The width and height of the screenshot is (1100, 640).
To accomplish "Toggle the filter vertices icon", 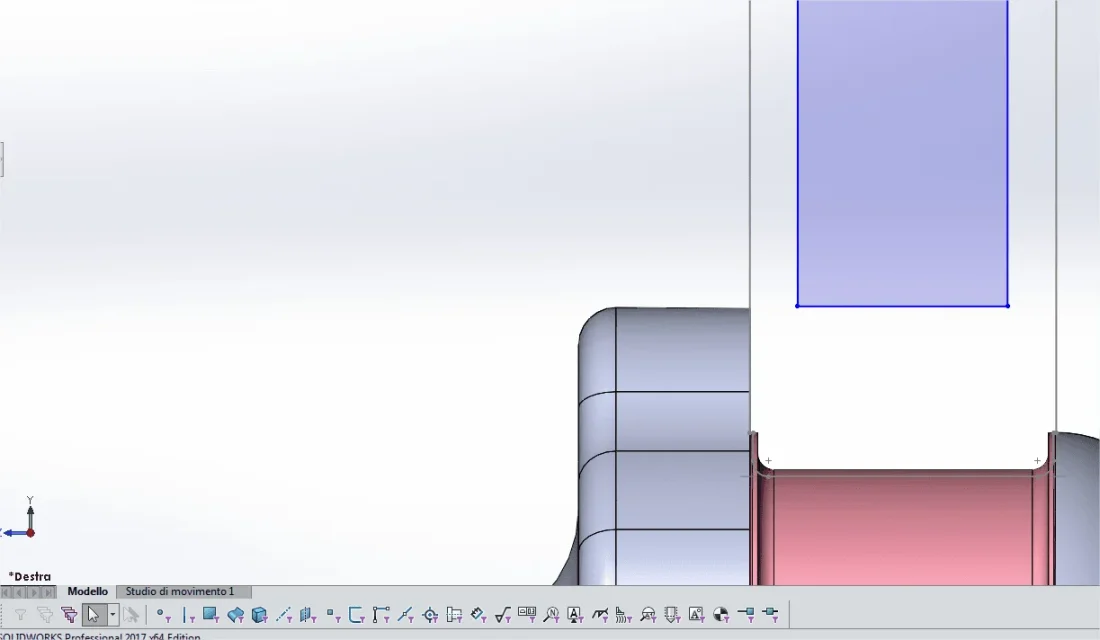I will point(163,615).
